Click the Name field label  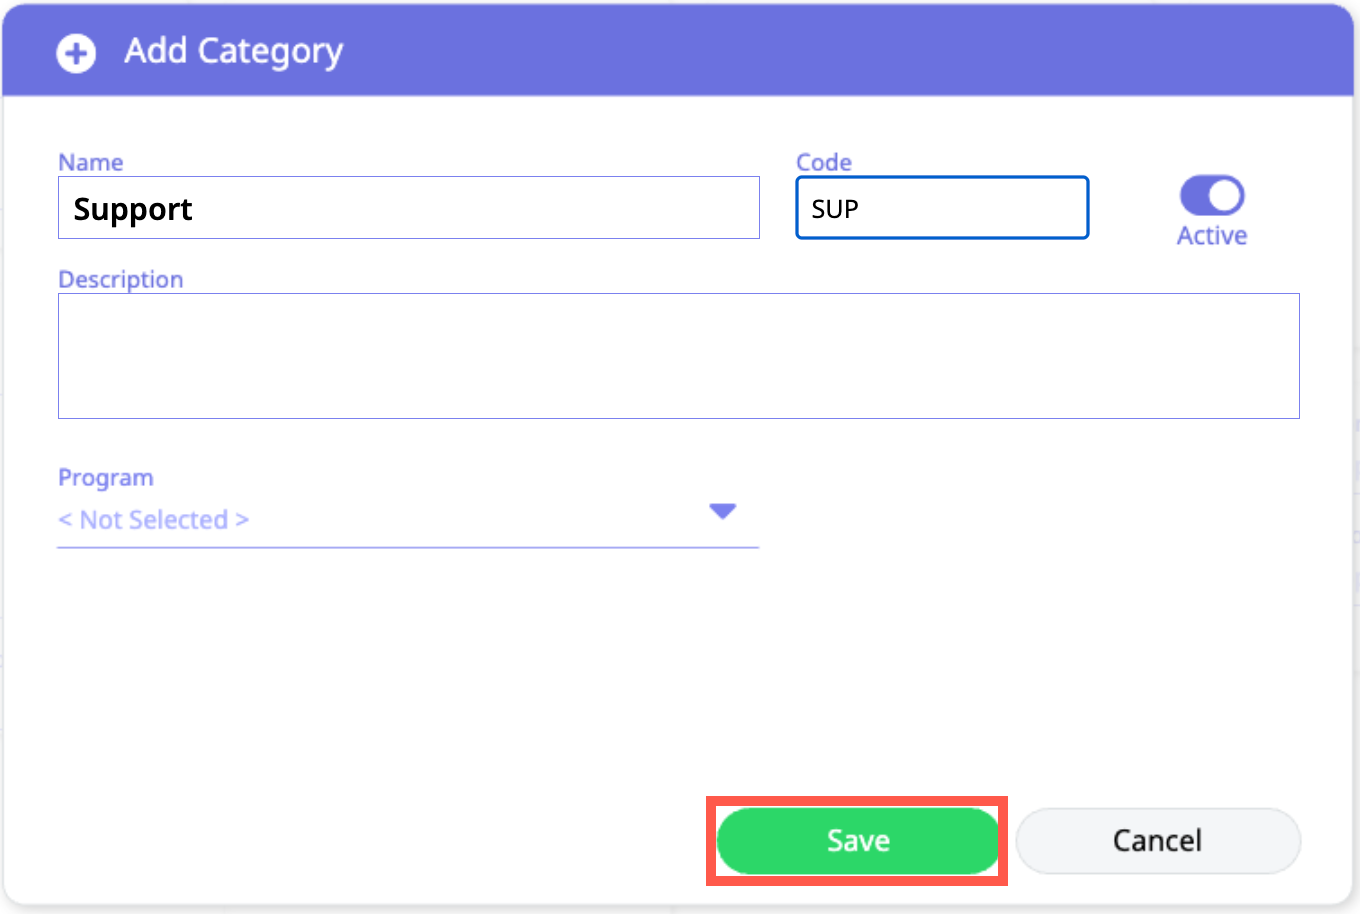[x=91, y=162]
